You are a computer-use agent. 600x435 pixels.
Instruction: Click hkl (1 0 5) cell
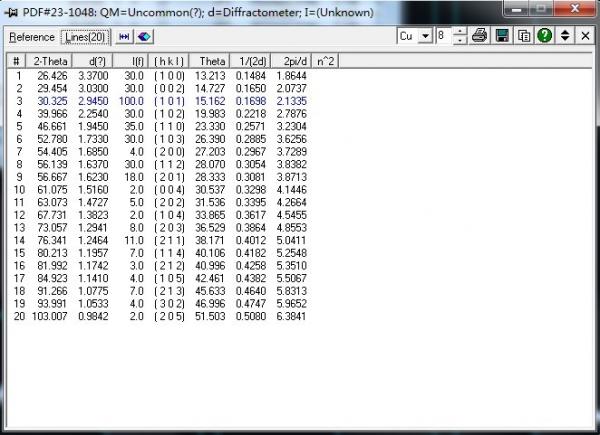pos(169,278)
